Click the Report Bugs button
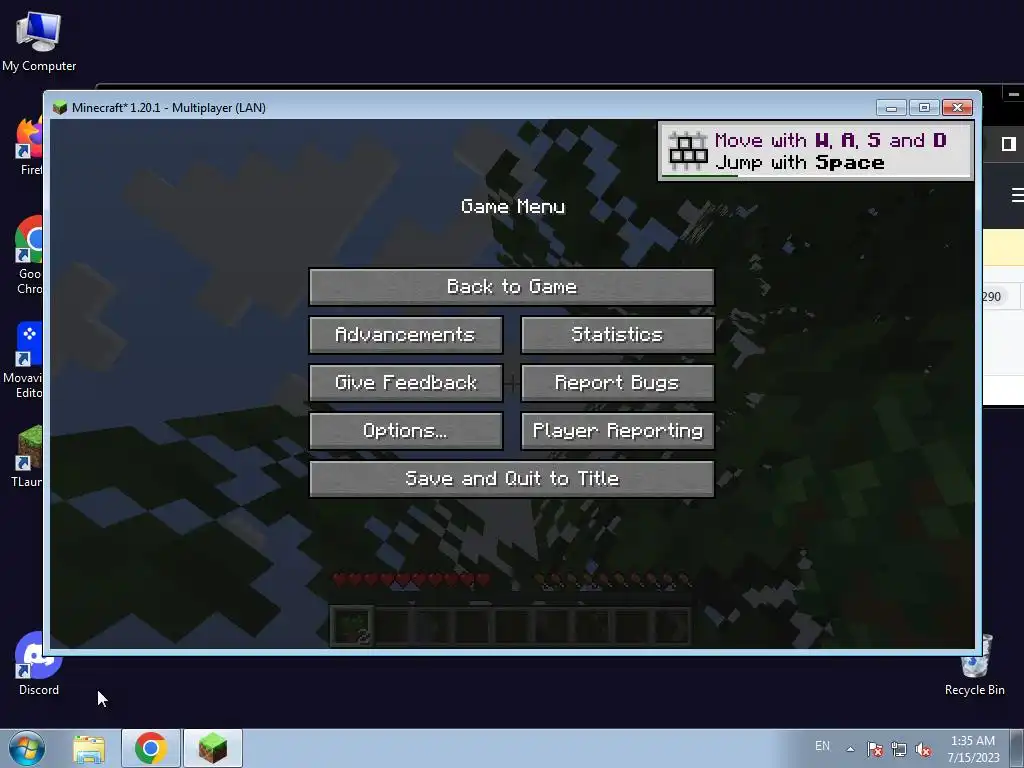The image size is (1024, 768). click(617, 383)
